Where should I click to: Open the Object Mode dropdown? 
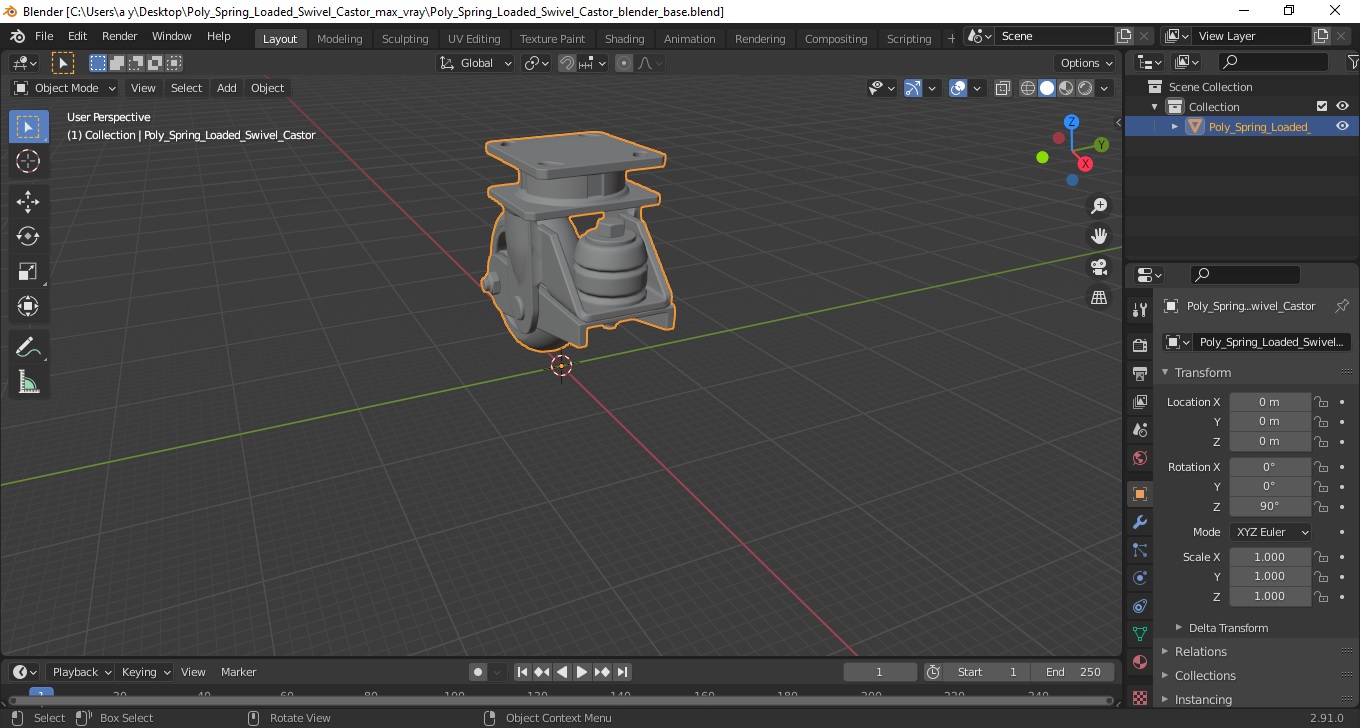click(65, 88)
